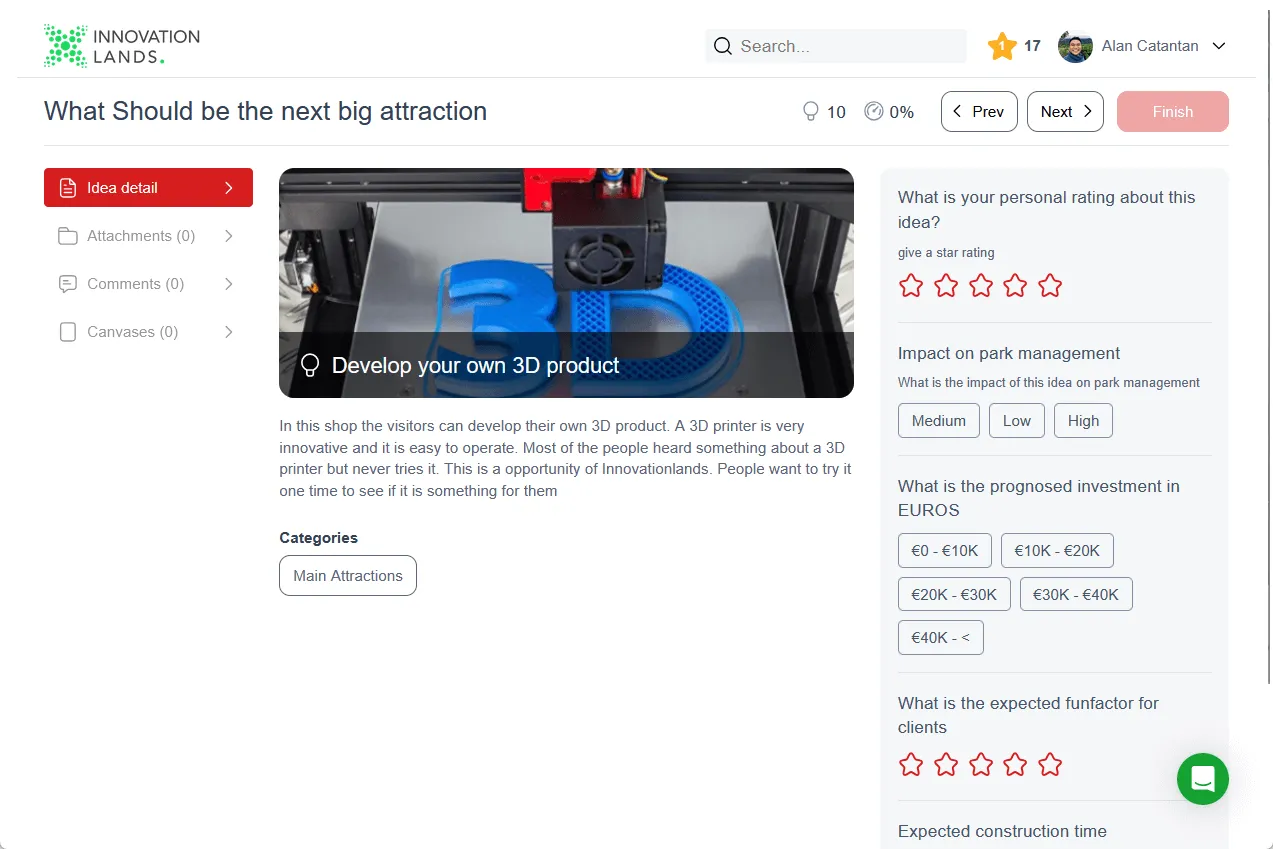This screenshot has height=849, width=1273.
Task: Pick the €40K - < investment option
Action: (x=941, y=637)
